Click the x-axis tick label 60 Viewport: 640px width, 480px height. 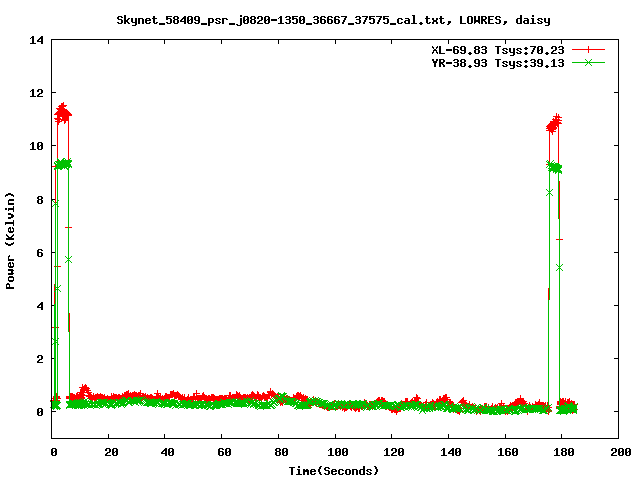(224, 452)
